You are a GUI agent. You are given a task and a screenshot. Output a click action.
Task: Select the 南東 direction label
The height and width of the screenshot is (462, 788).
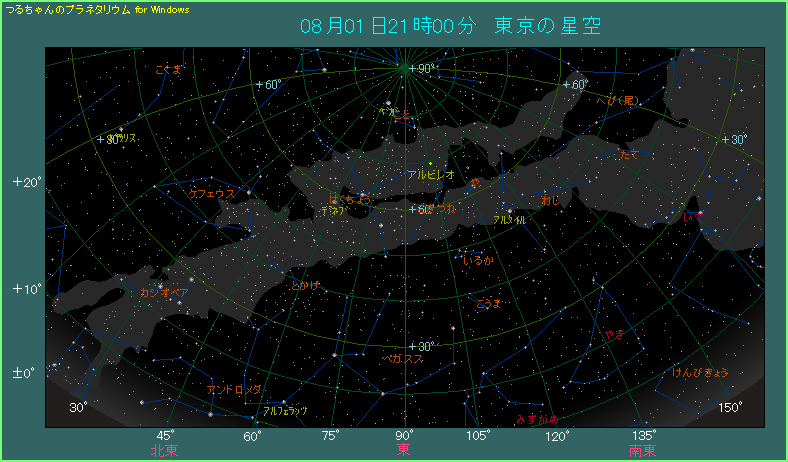[x=642, y=451]
